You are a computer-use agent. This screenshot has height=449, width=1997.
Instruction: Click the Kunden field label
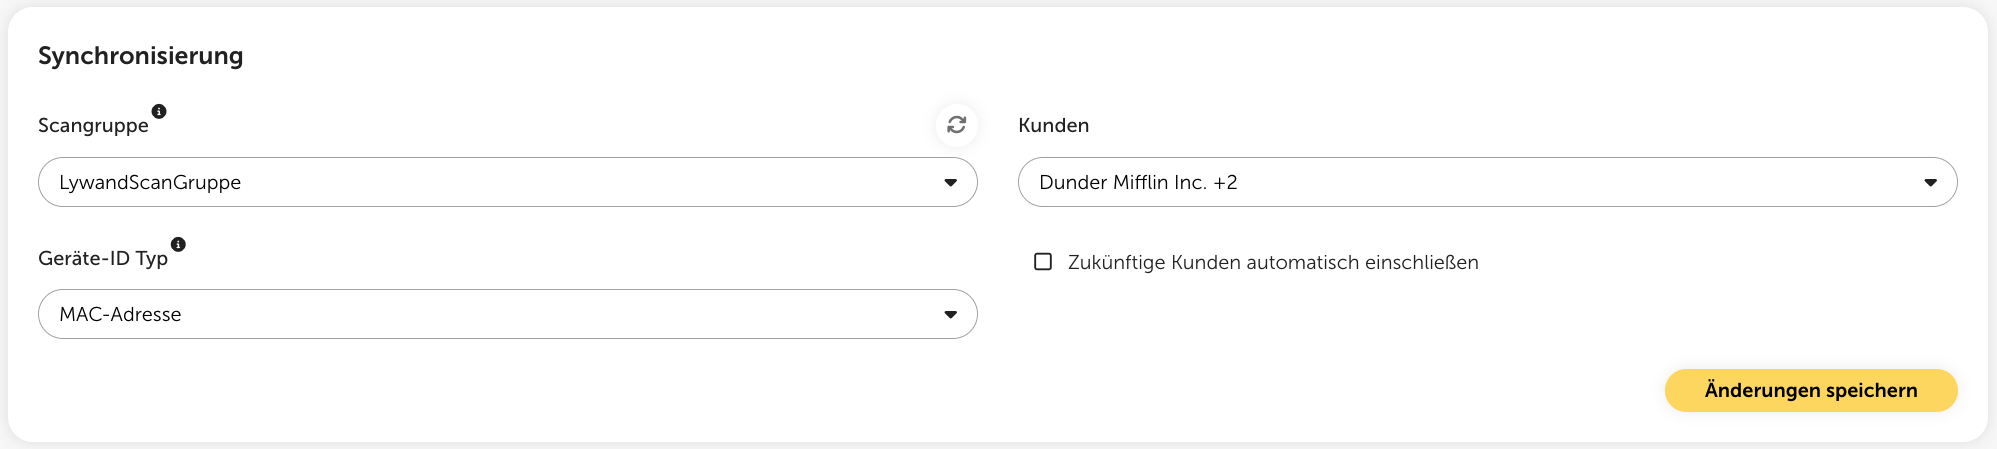click(1054, 125)
